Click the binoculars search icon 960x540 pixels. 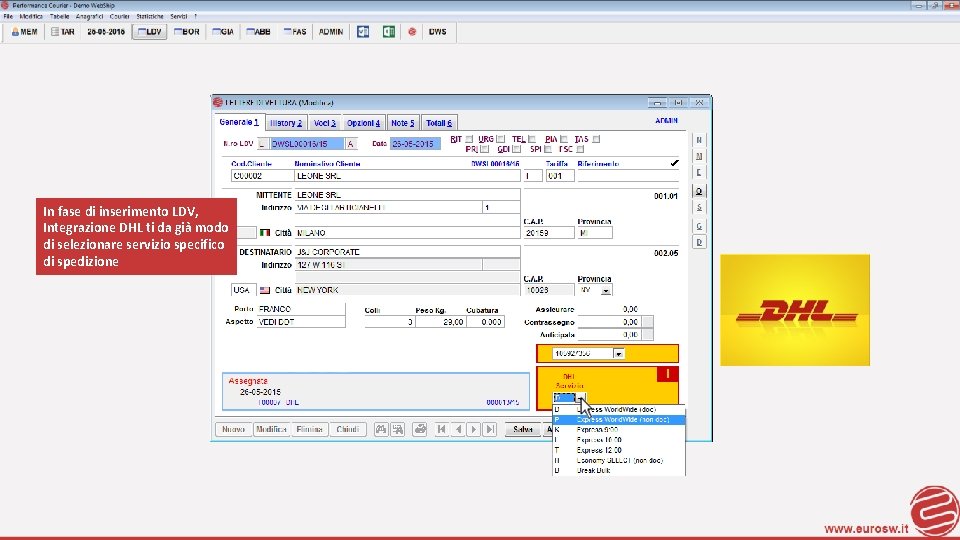pos(381,430)
